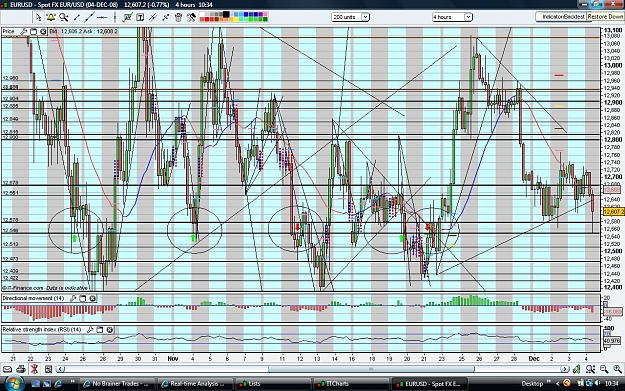
Task: Open the Windows Start orb
Action: coord(14,383)
